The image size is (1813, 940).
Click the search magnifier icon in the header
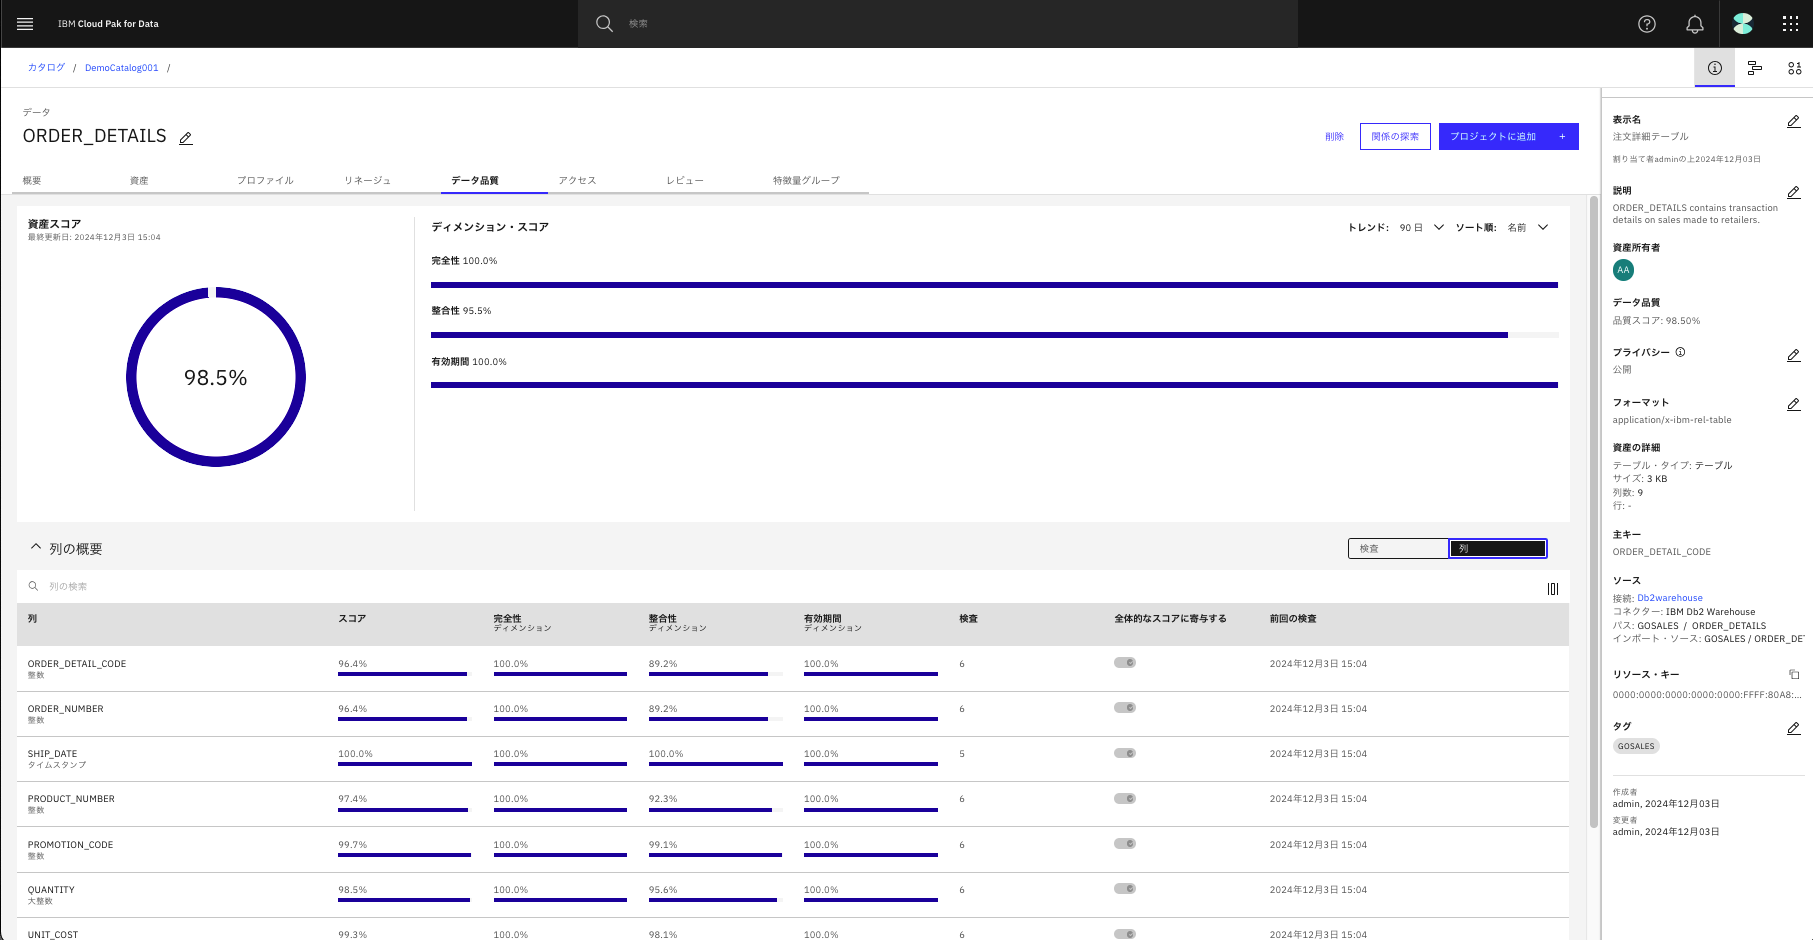click(604, 23)
